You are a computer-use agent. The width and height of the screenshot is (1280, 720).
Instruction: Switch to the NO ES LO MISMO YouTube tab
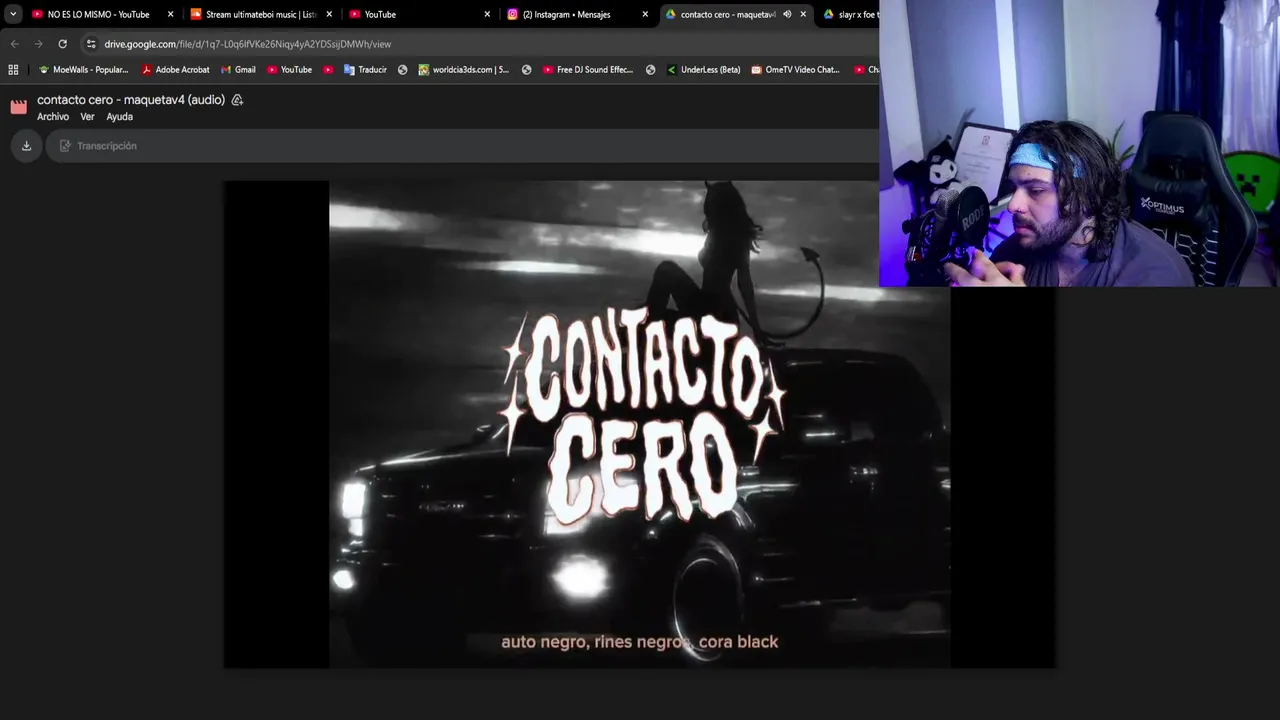(98, 14)
